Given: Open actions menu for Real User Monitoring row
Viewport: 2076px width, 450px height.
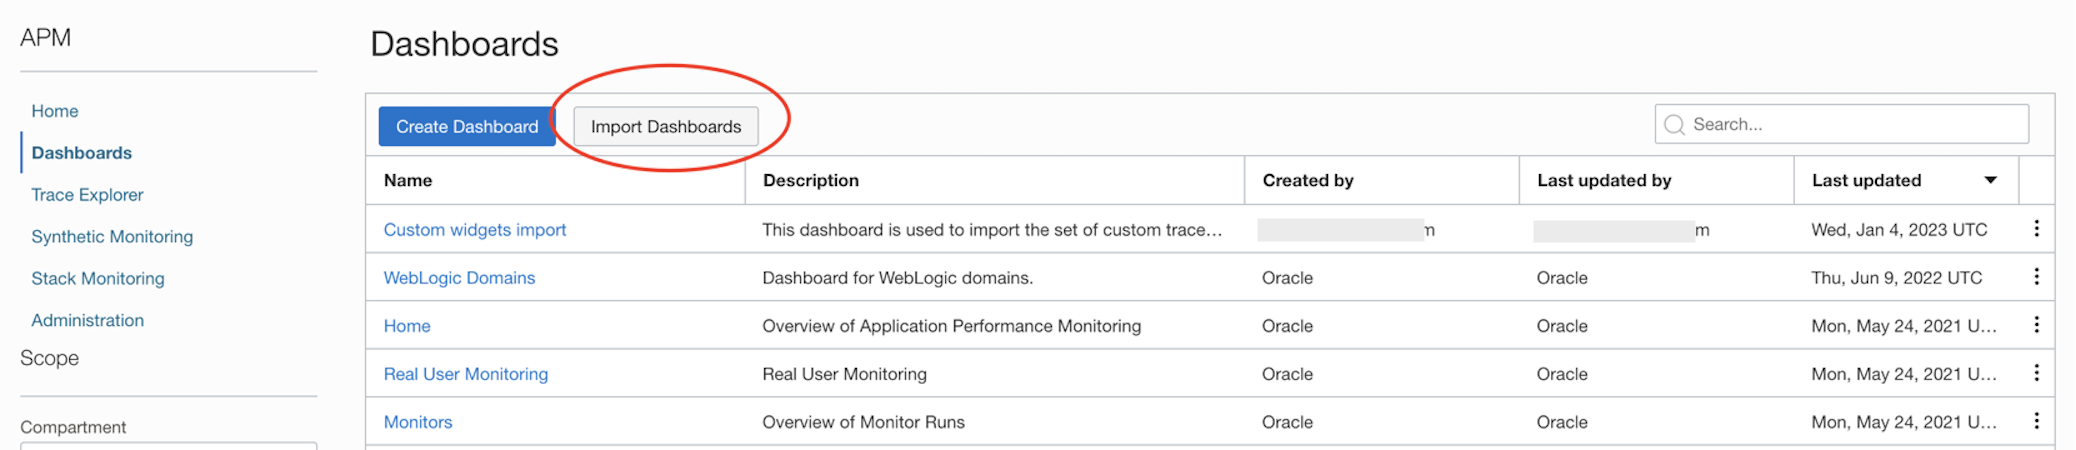Looking at the screenshot, I should point(2036,373).
